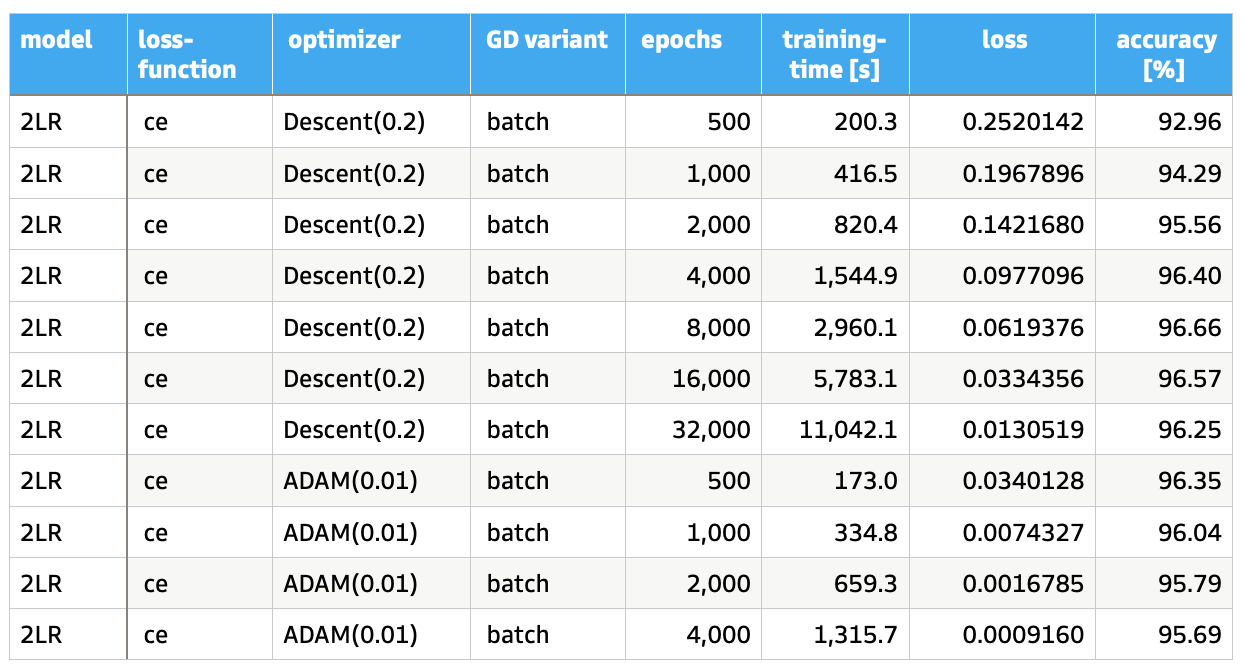Select the training-time cell 173.0
1252x672 pixels.
[867, 481]
